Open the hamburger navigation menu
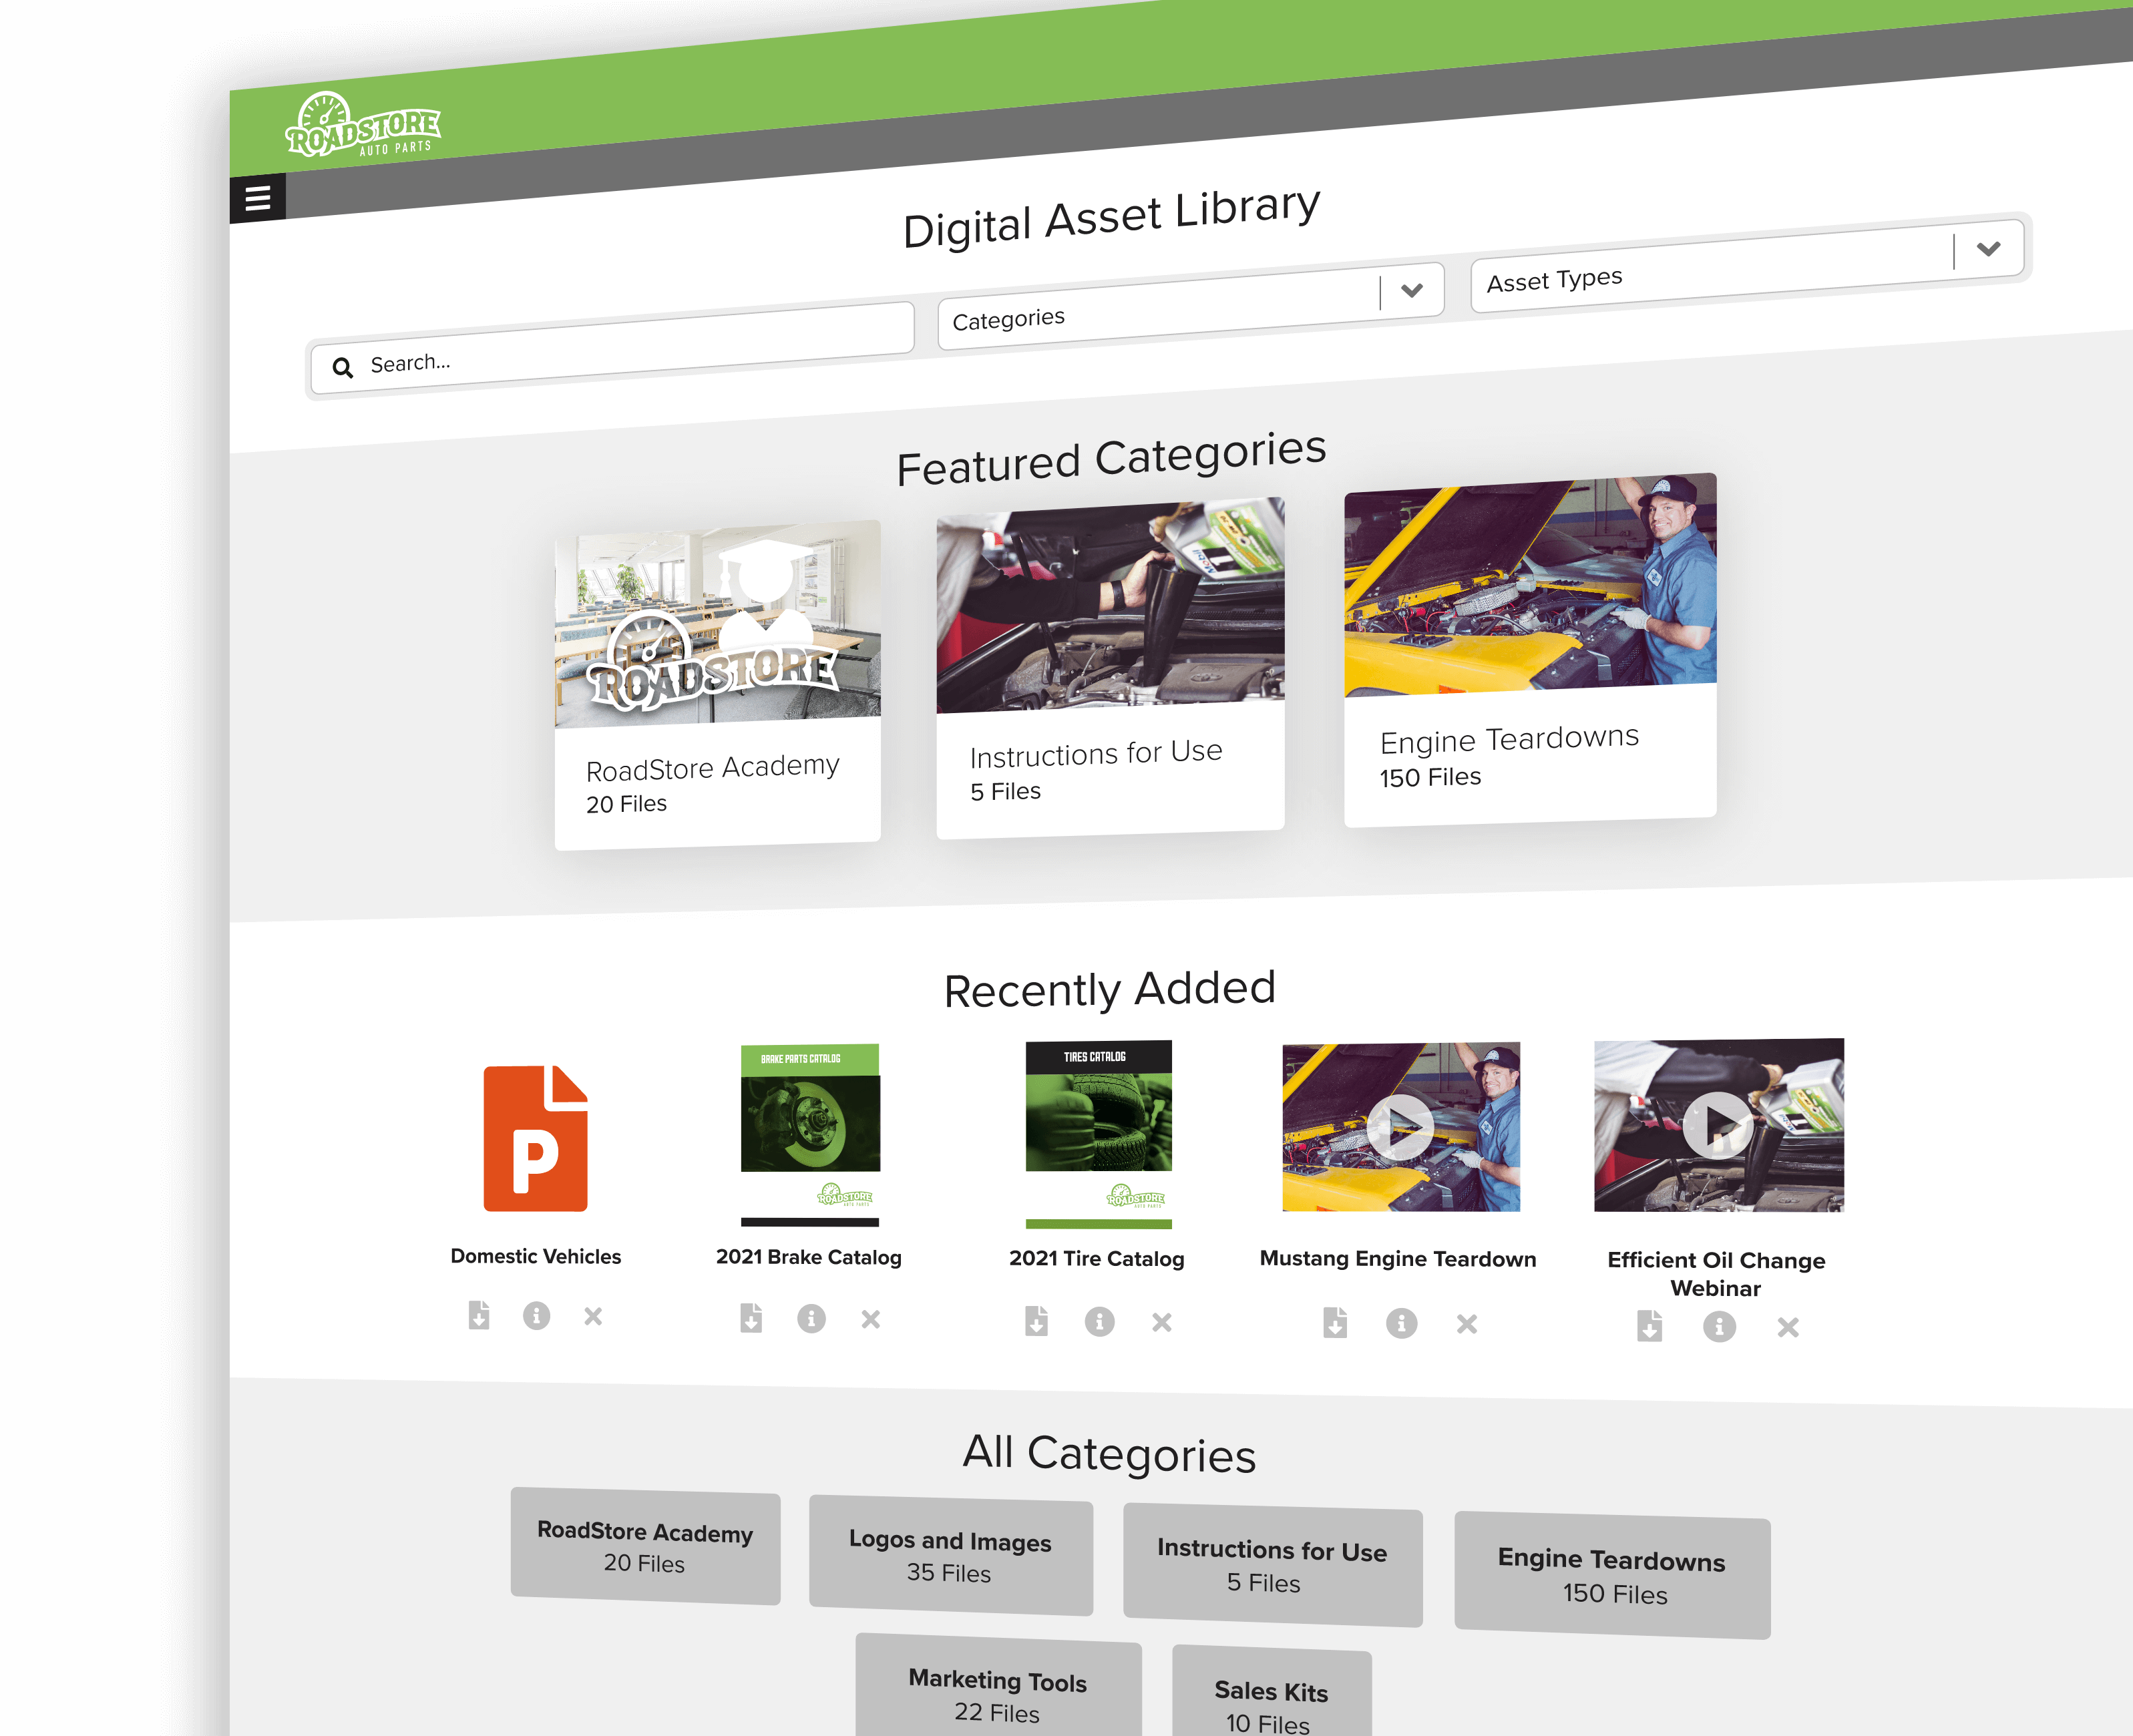The image size is (2133, 1736). pyautogui.click(x=259, y=198)
